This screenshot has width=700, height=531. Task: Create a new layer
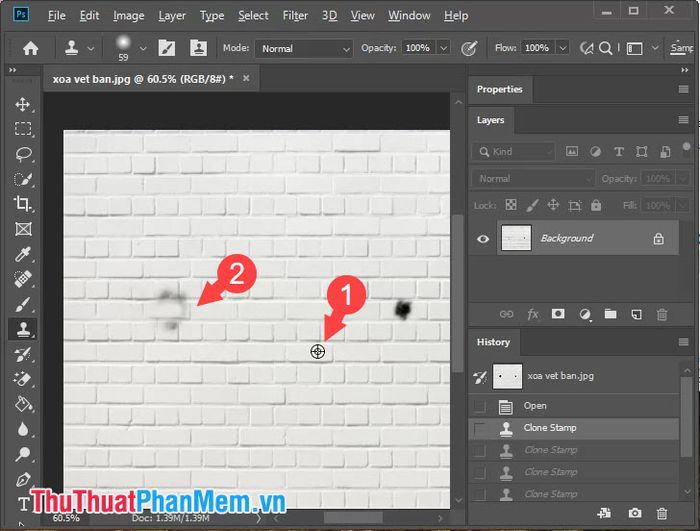[637, 314]
